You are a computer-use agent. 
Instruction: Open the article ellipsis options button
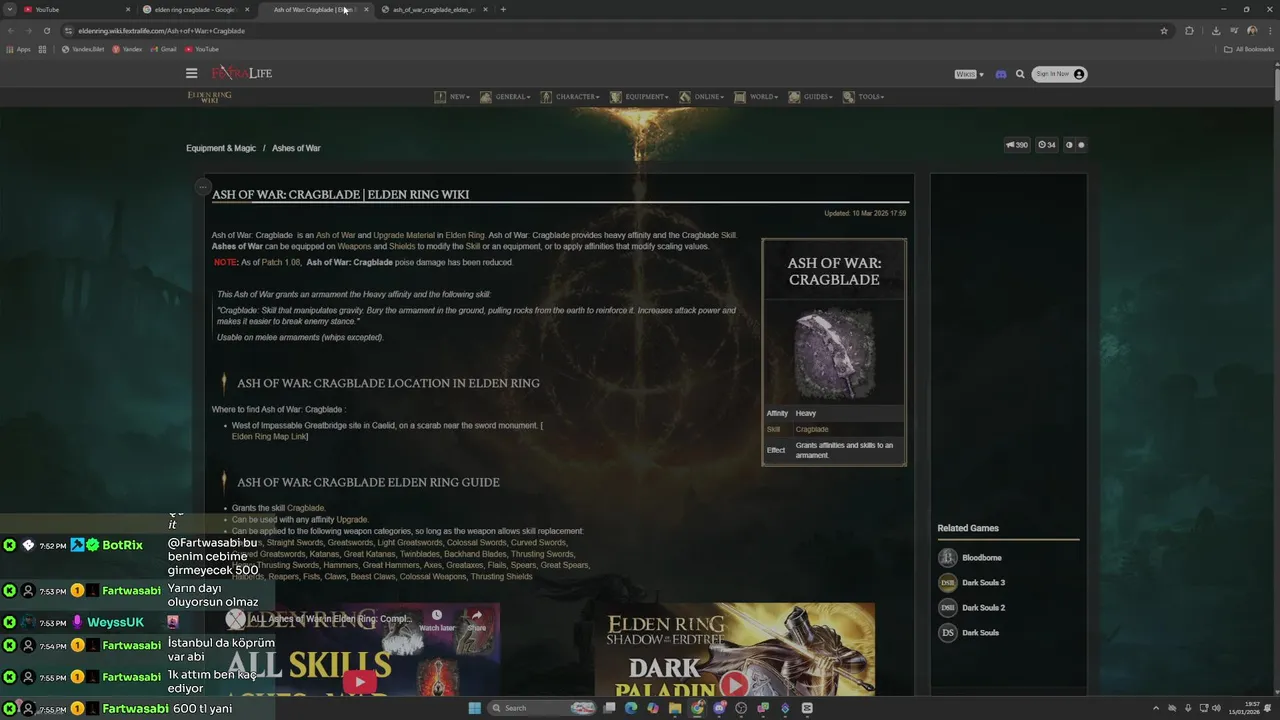(202, 186)
